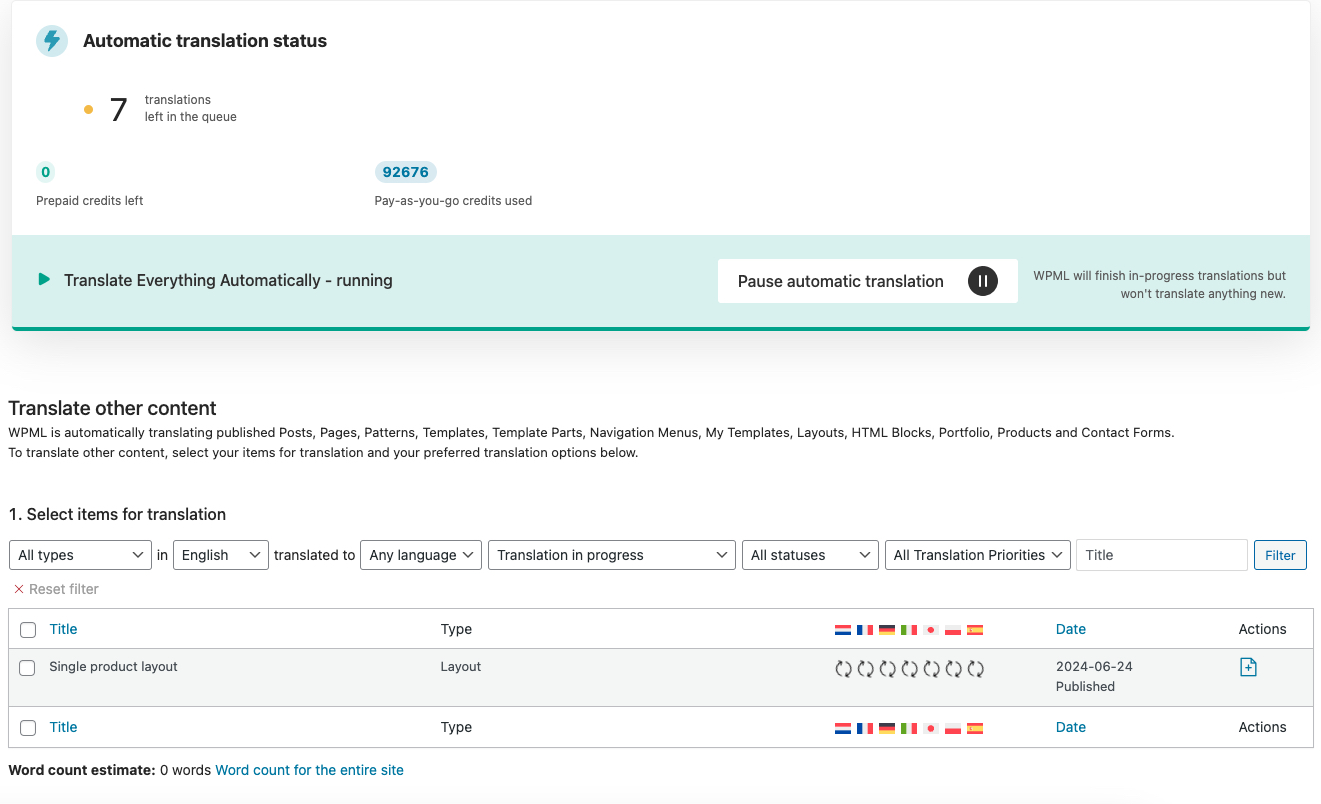Click the Pause automatic translation button
The image size is (1321, 804).
click(868, 281)
